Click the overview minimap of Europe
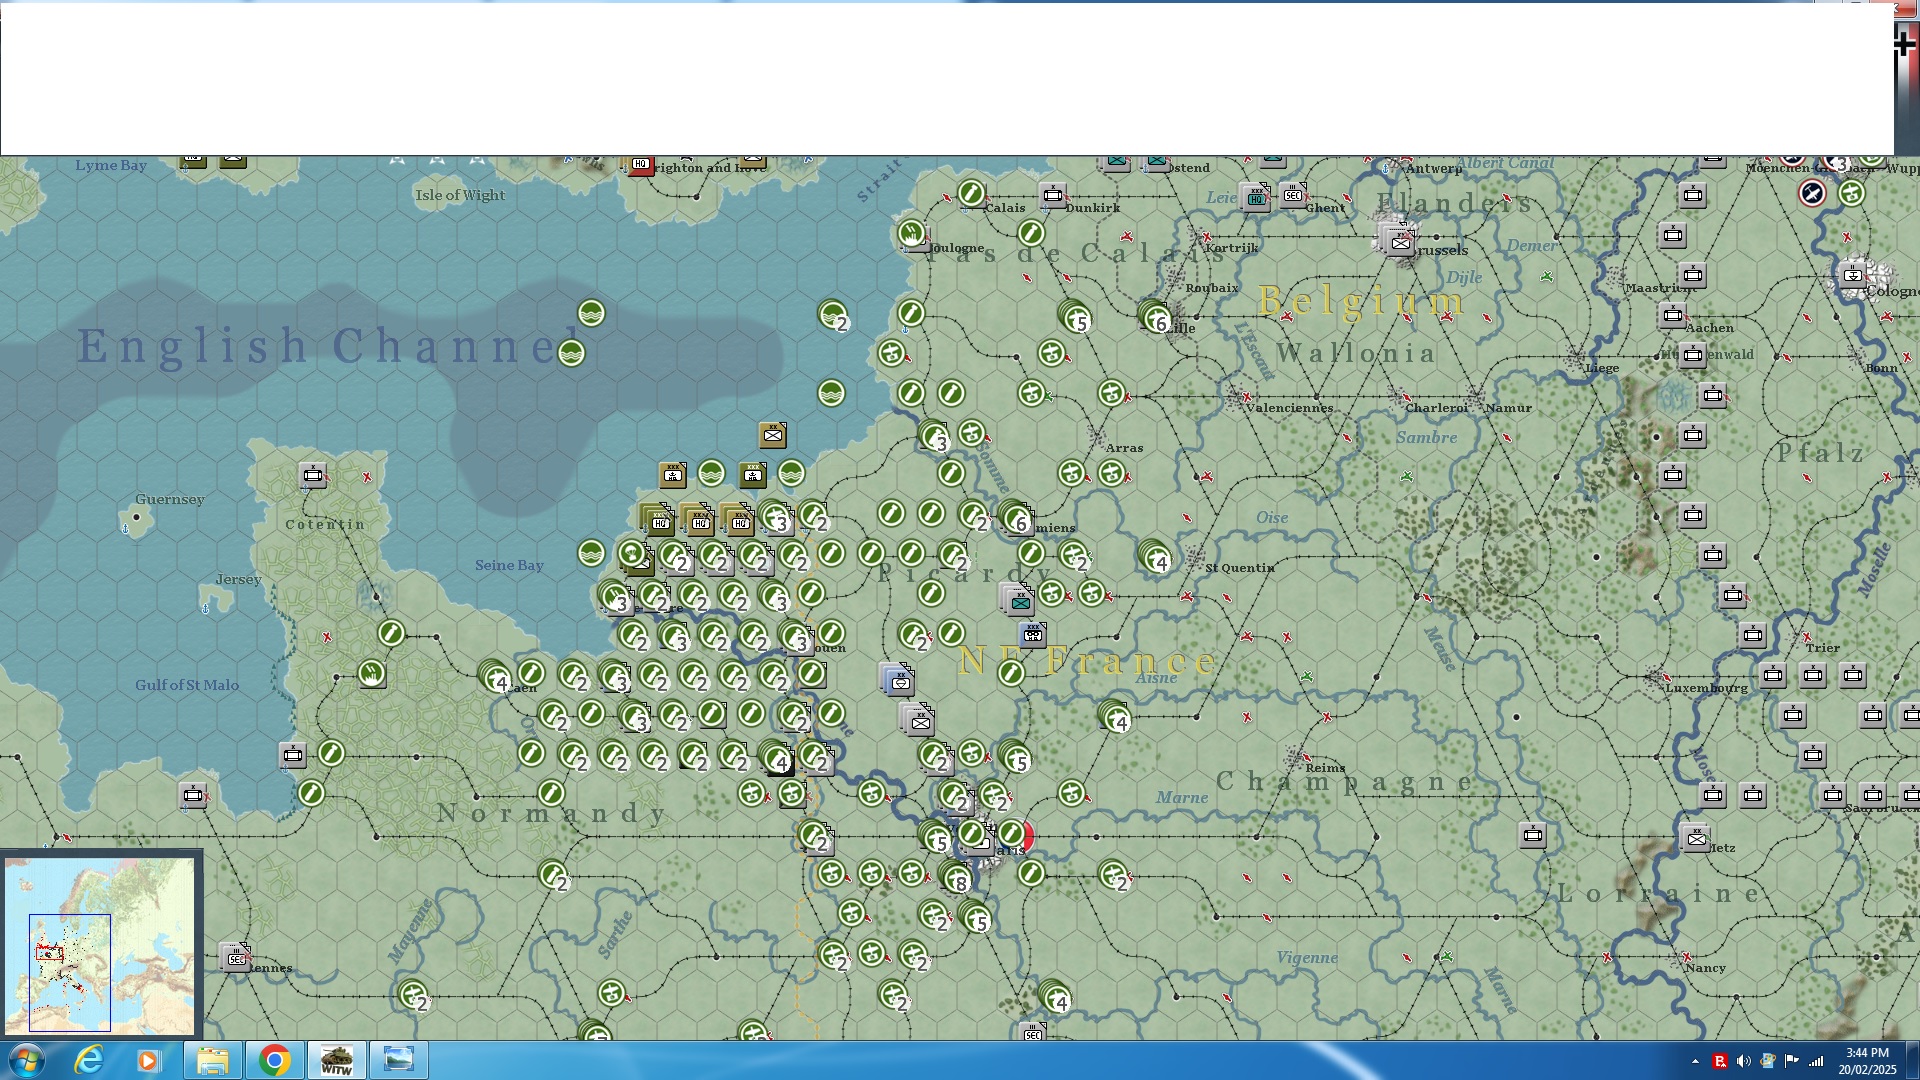Screen dimensions: 1920x1080 (100, 945)
